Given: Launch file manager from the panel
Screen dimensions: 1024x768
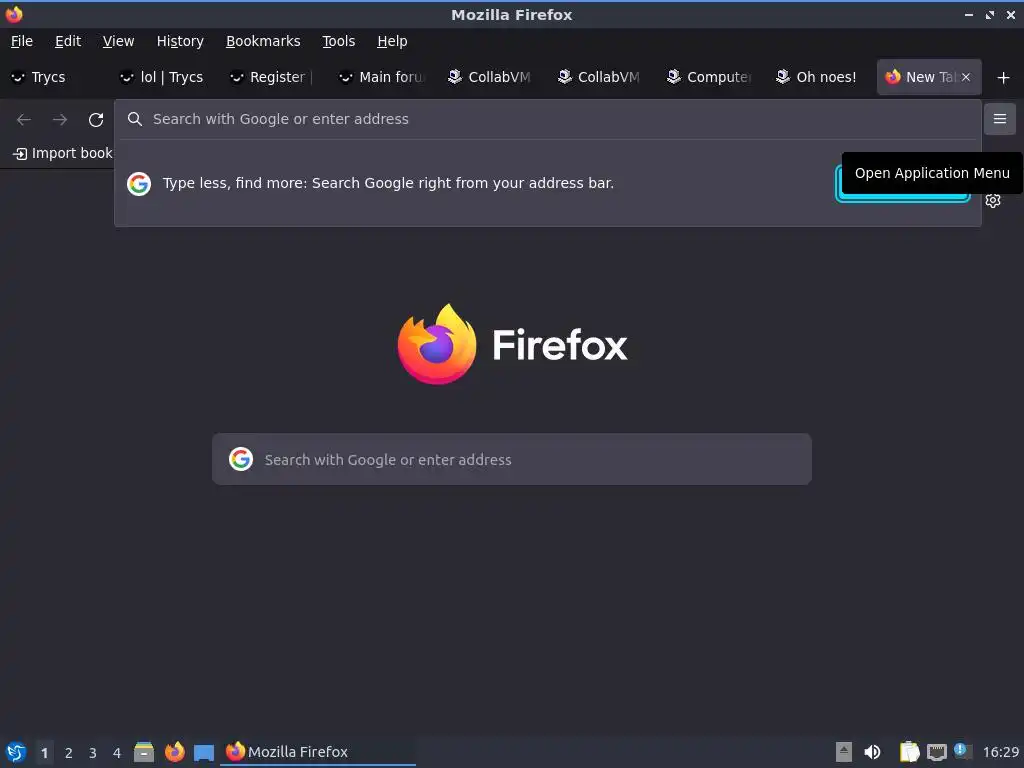Looking at the screenshot, I should coord(144,752).
